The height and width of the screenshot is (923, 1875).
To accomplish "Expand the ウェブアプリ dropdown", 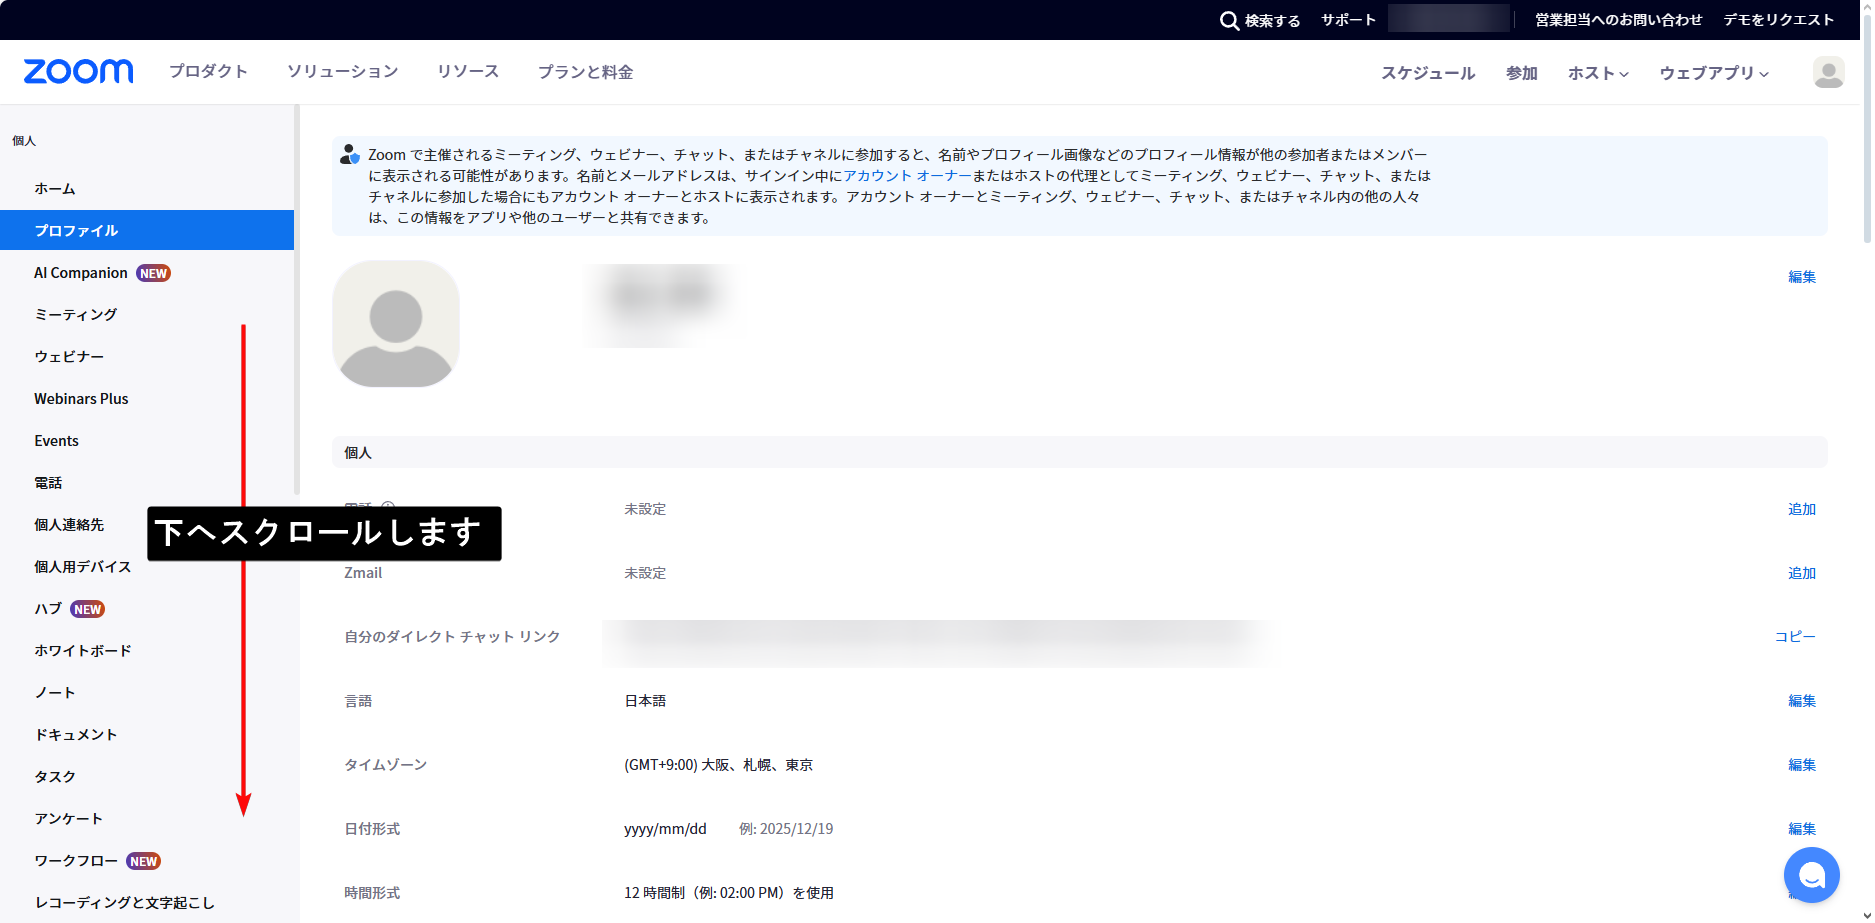I will (x=1714, y=73).
